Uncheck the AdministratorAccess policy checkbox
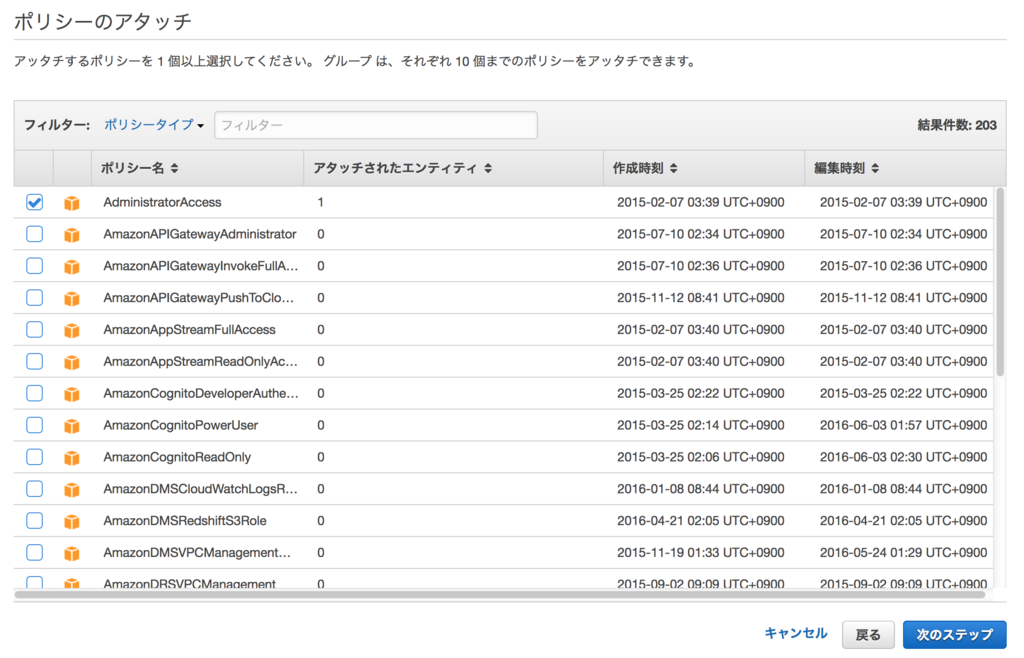 pos(35,202)
